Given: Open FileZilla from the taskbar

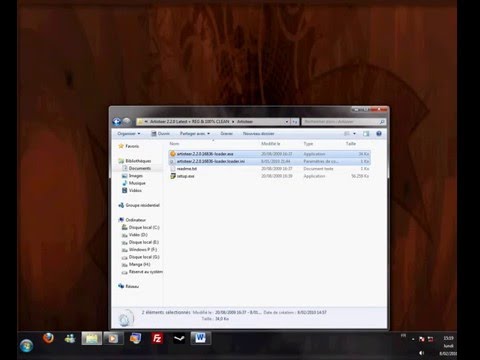Looking at the screenshot, I should coord(157,339).
